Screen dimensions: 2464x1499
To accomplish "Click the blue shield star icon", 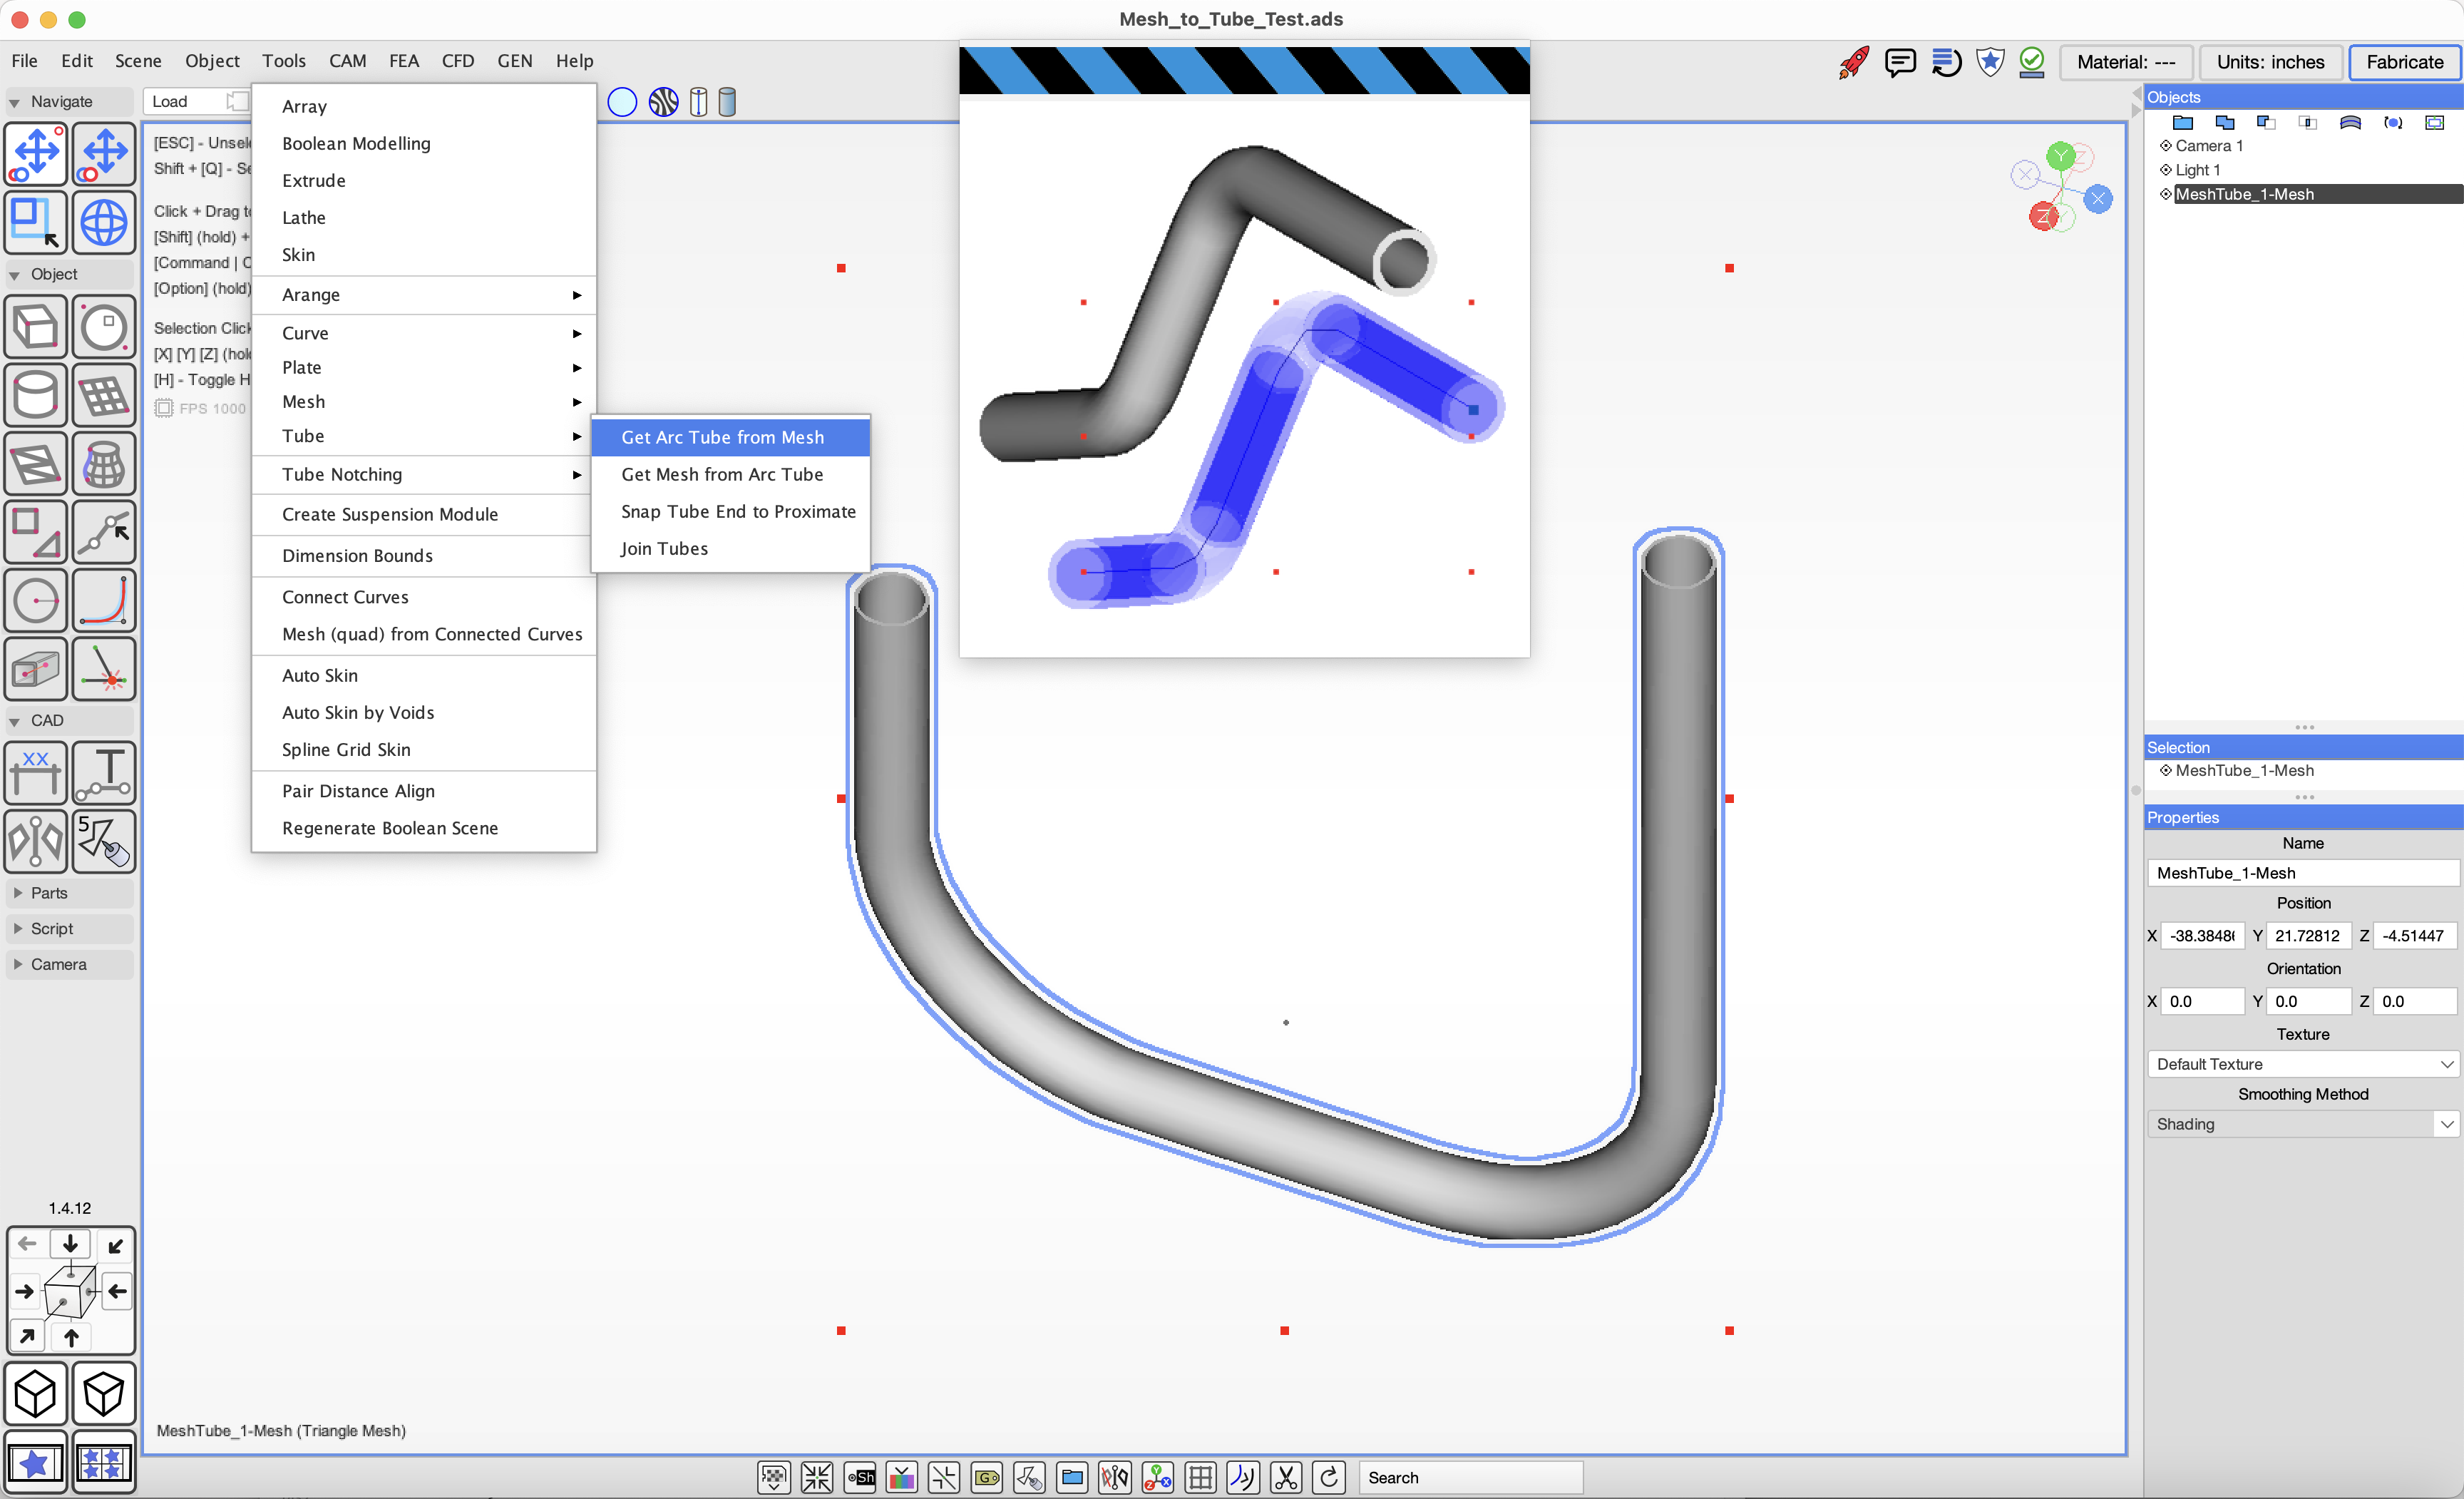I will pyautogui.click(x=1990, y=62).
